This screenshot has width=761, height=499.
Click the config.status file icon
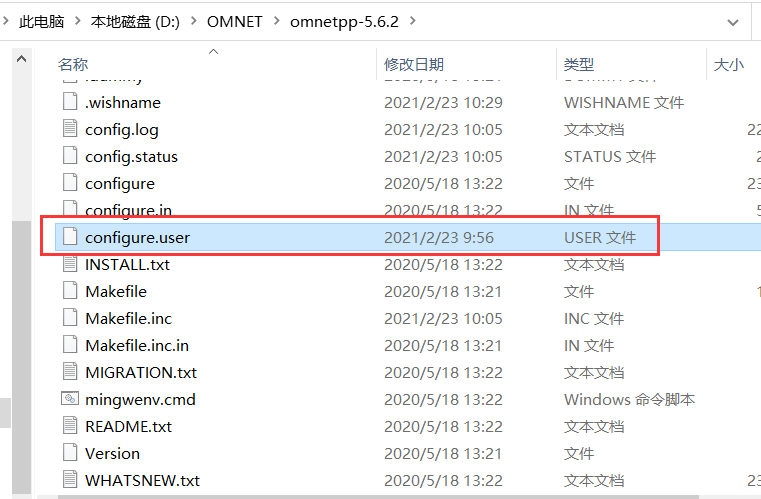tap(70, 156)
